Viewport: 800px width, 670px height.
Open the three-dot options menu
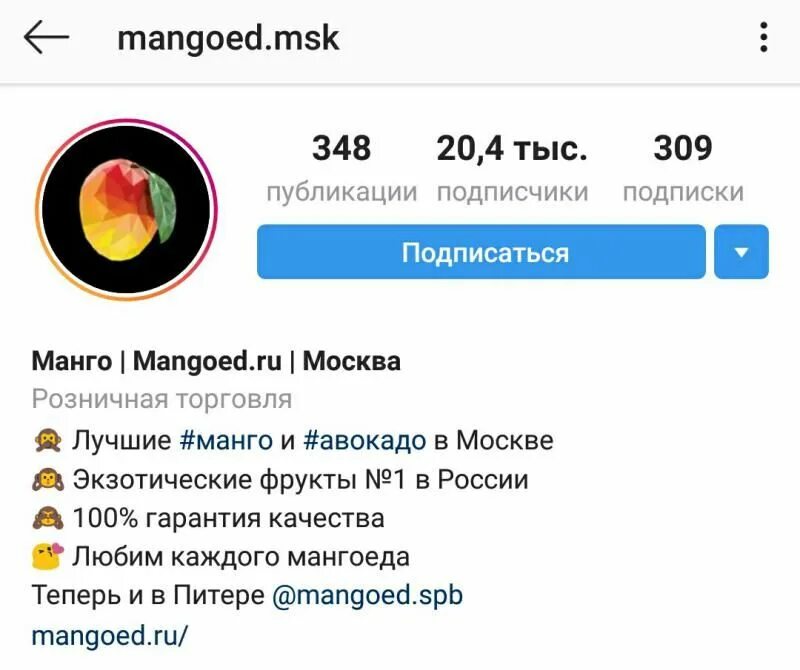pyautogui.click(x=763, y=37)
